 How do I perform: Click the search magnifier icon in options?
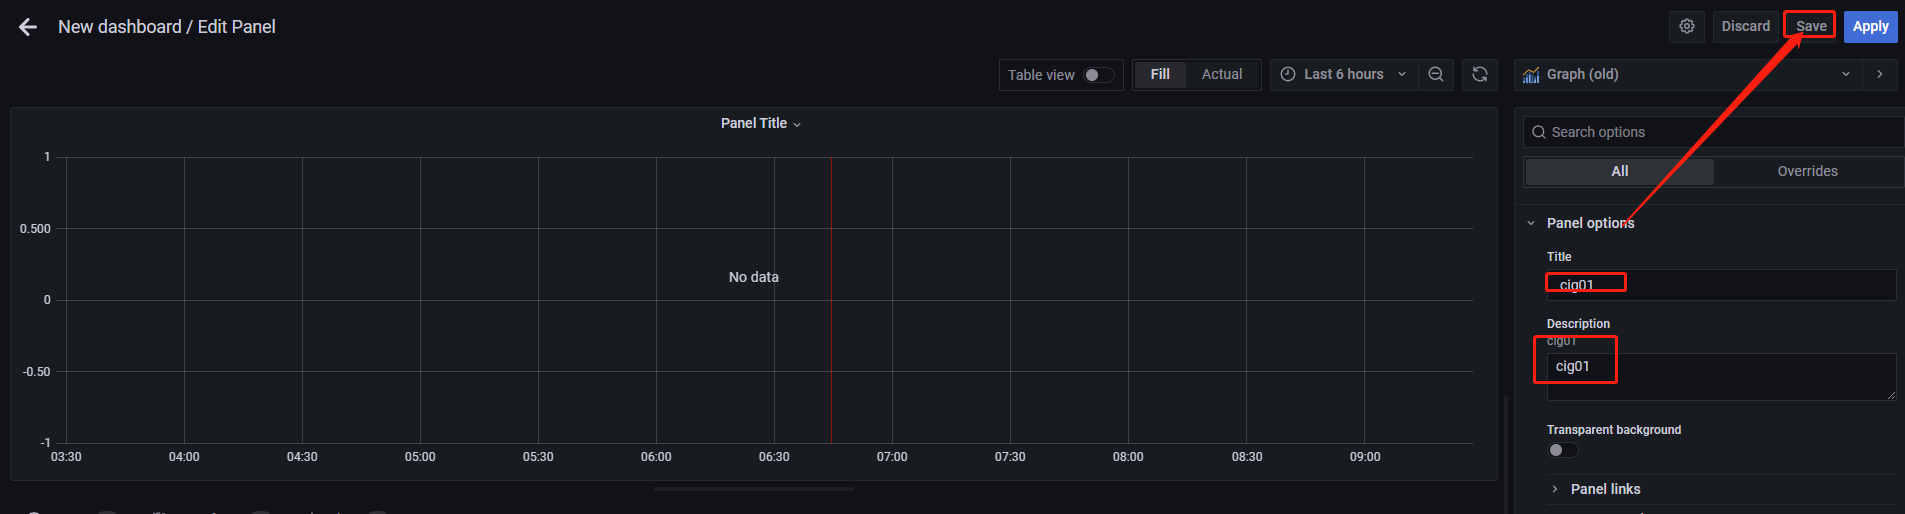click(1539, 132)
